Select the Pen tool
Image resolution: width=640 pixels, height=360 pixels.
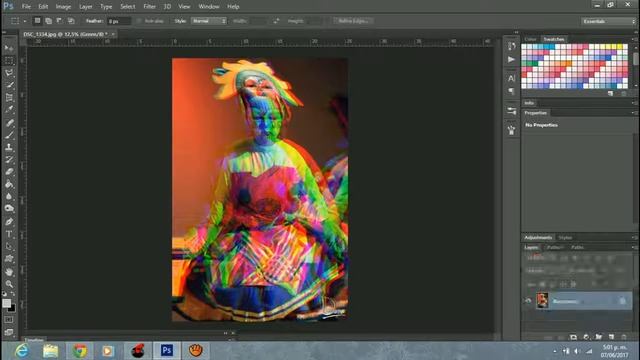(x=9, y=222)
